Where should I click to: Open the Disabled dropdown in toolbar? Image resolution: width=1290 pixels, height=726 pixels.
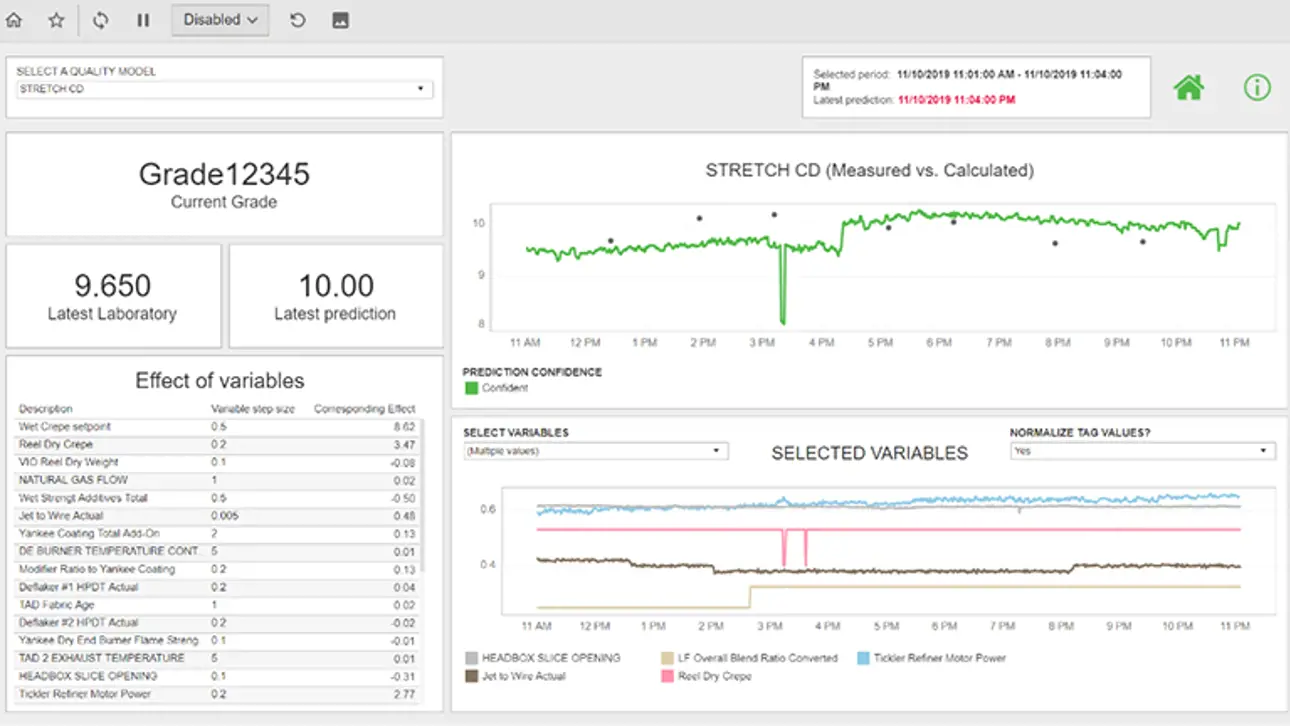click(x=220, y=20)
